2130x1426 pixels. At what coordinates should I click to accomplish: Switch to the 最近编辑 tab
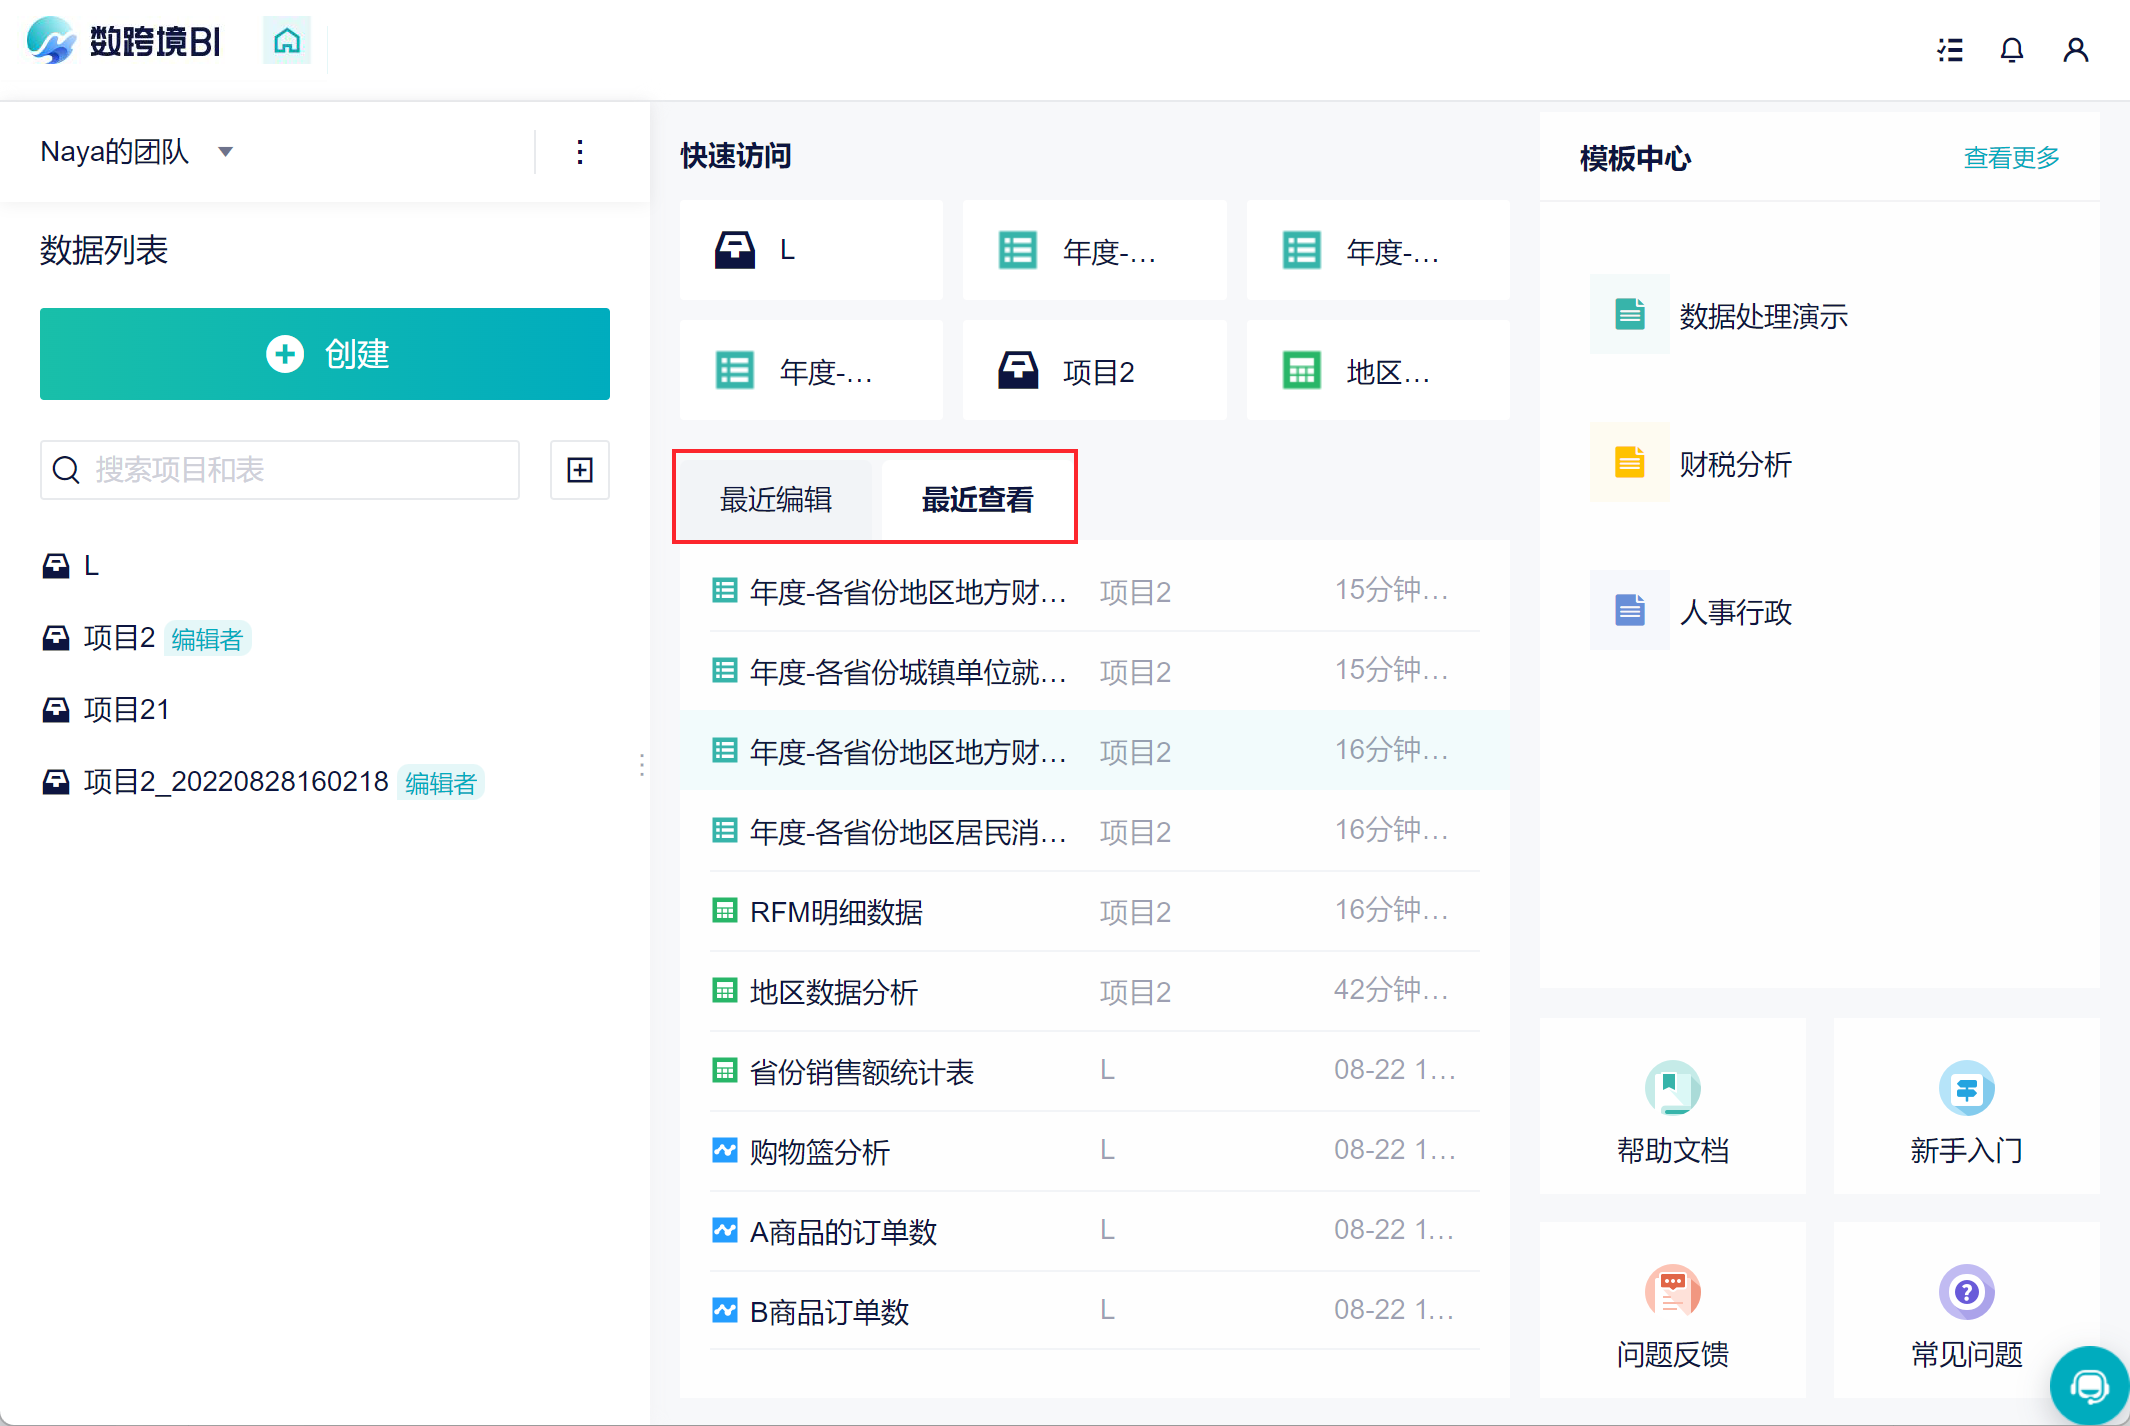(x=776, y=499)
